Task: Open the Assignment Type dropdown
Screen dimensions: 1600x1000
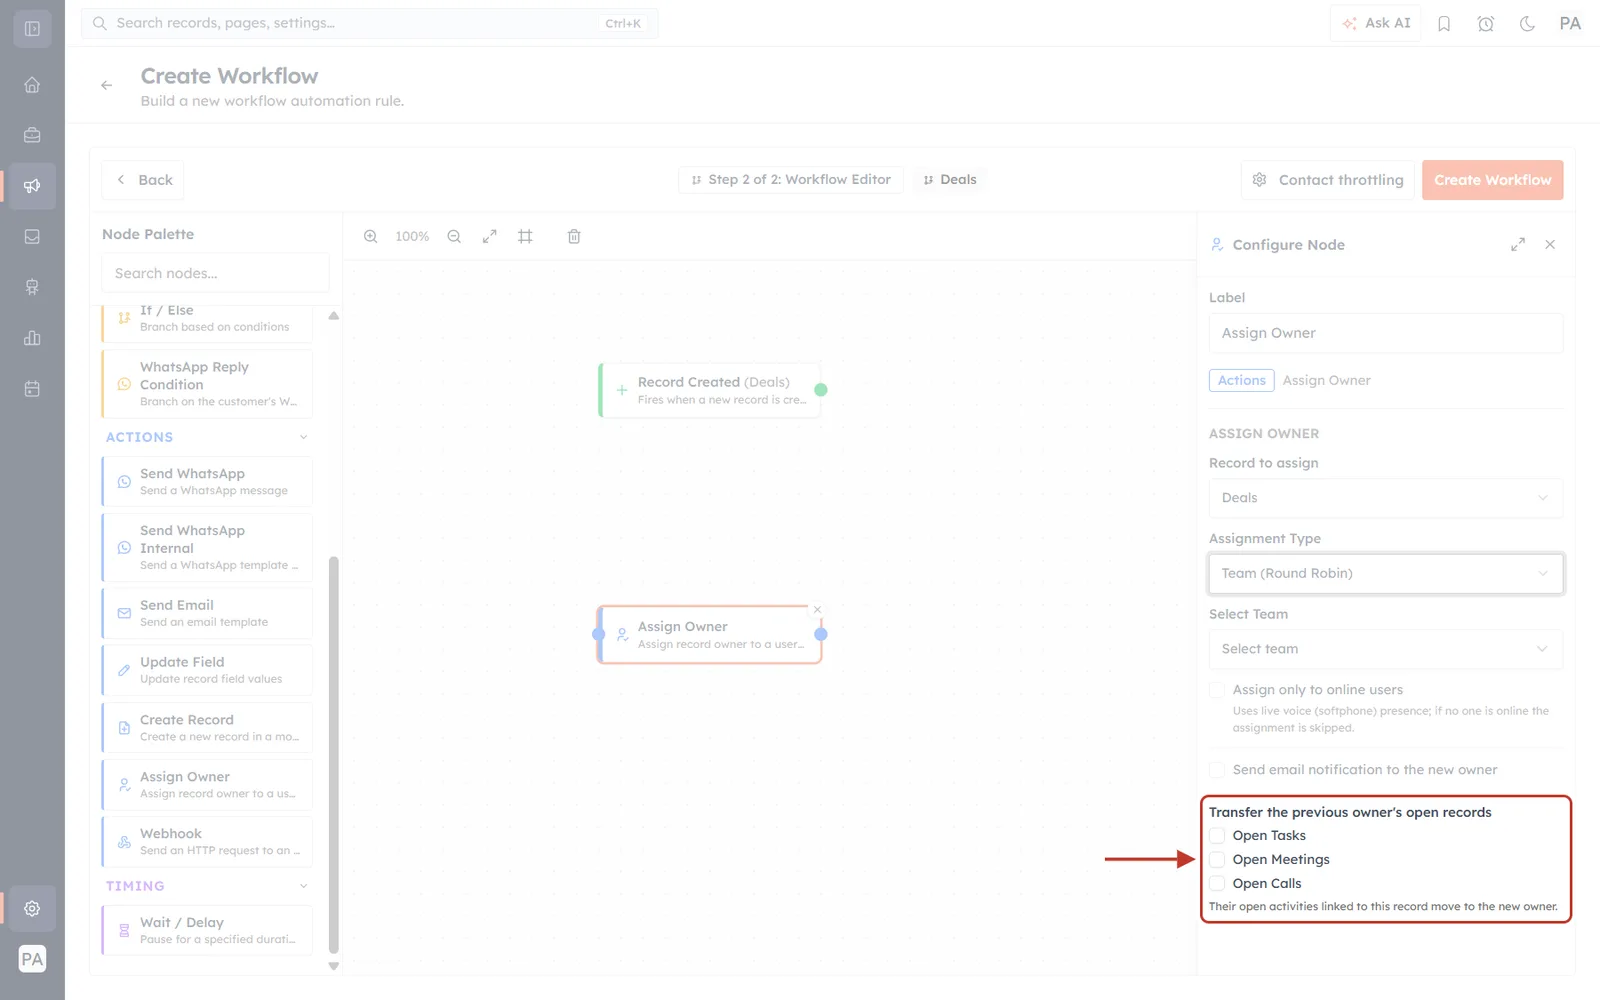Action: 1385,574
